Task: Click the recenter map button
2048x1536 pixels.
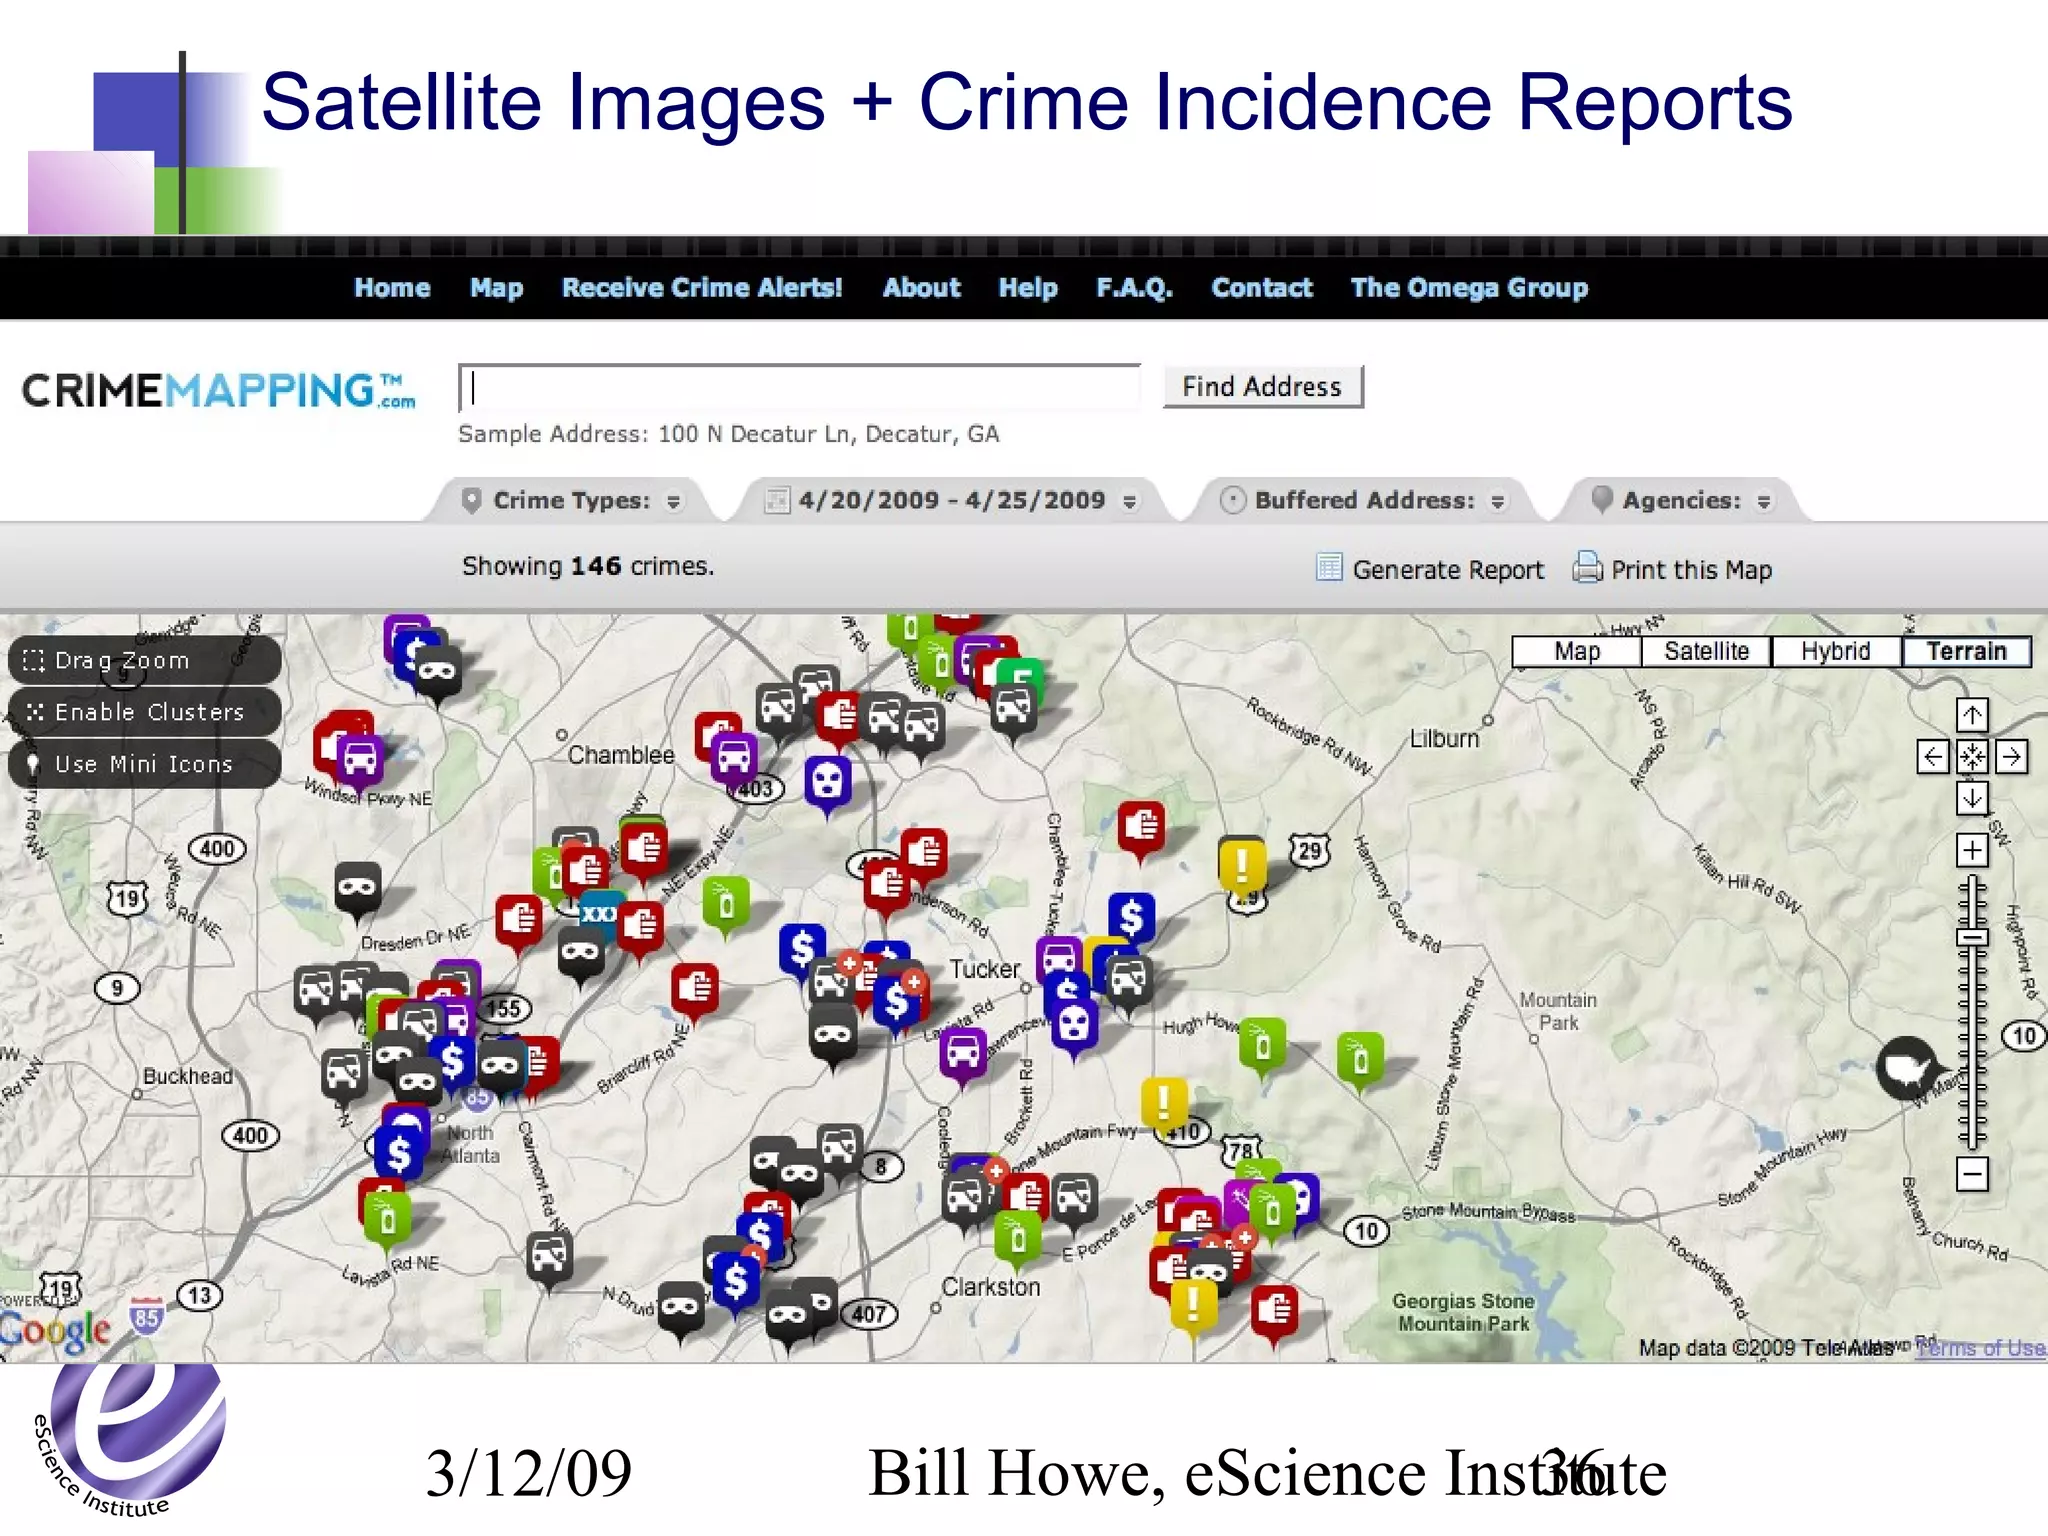Action: [1972, 757]
